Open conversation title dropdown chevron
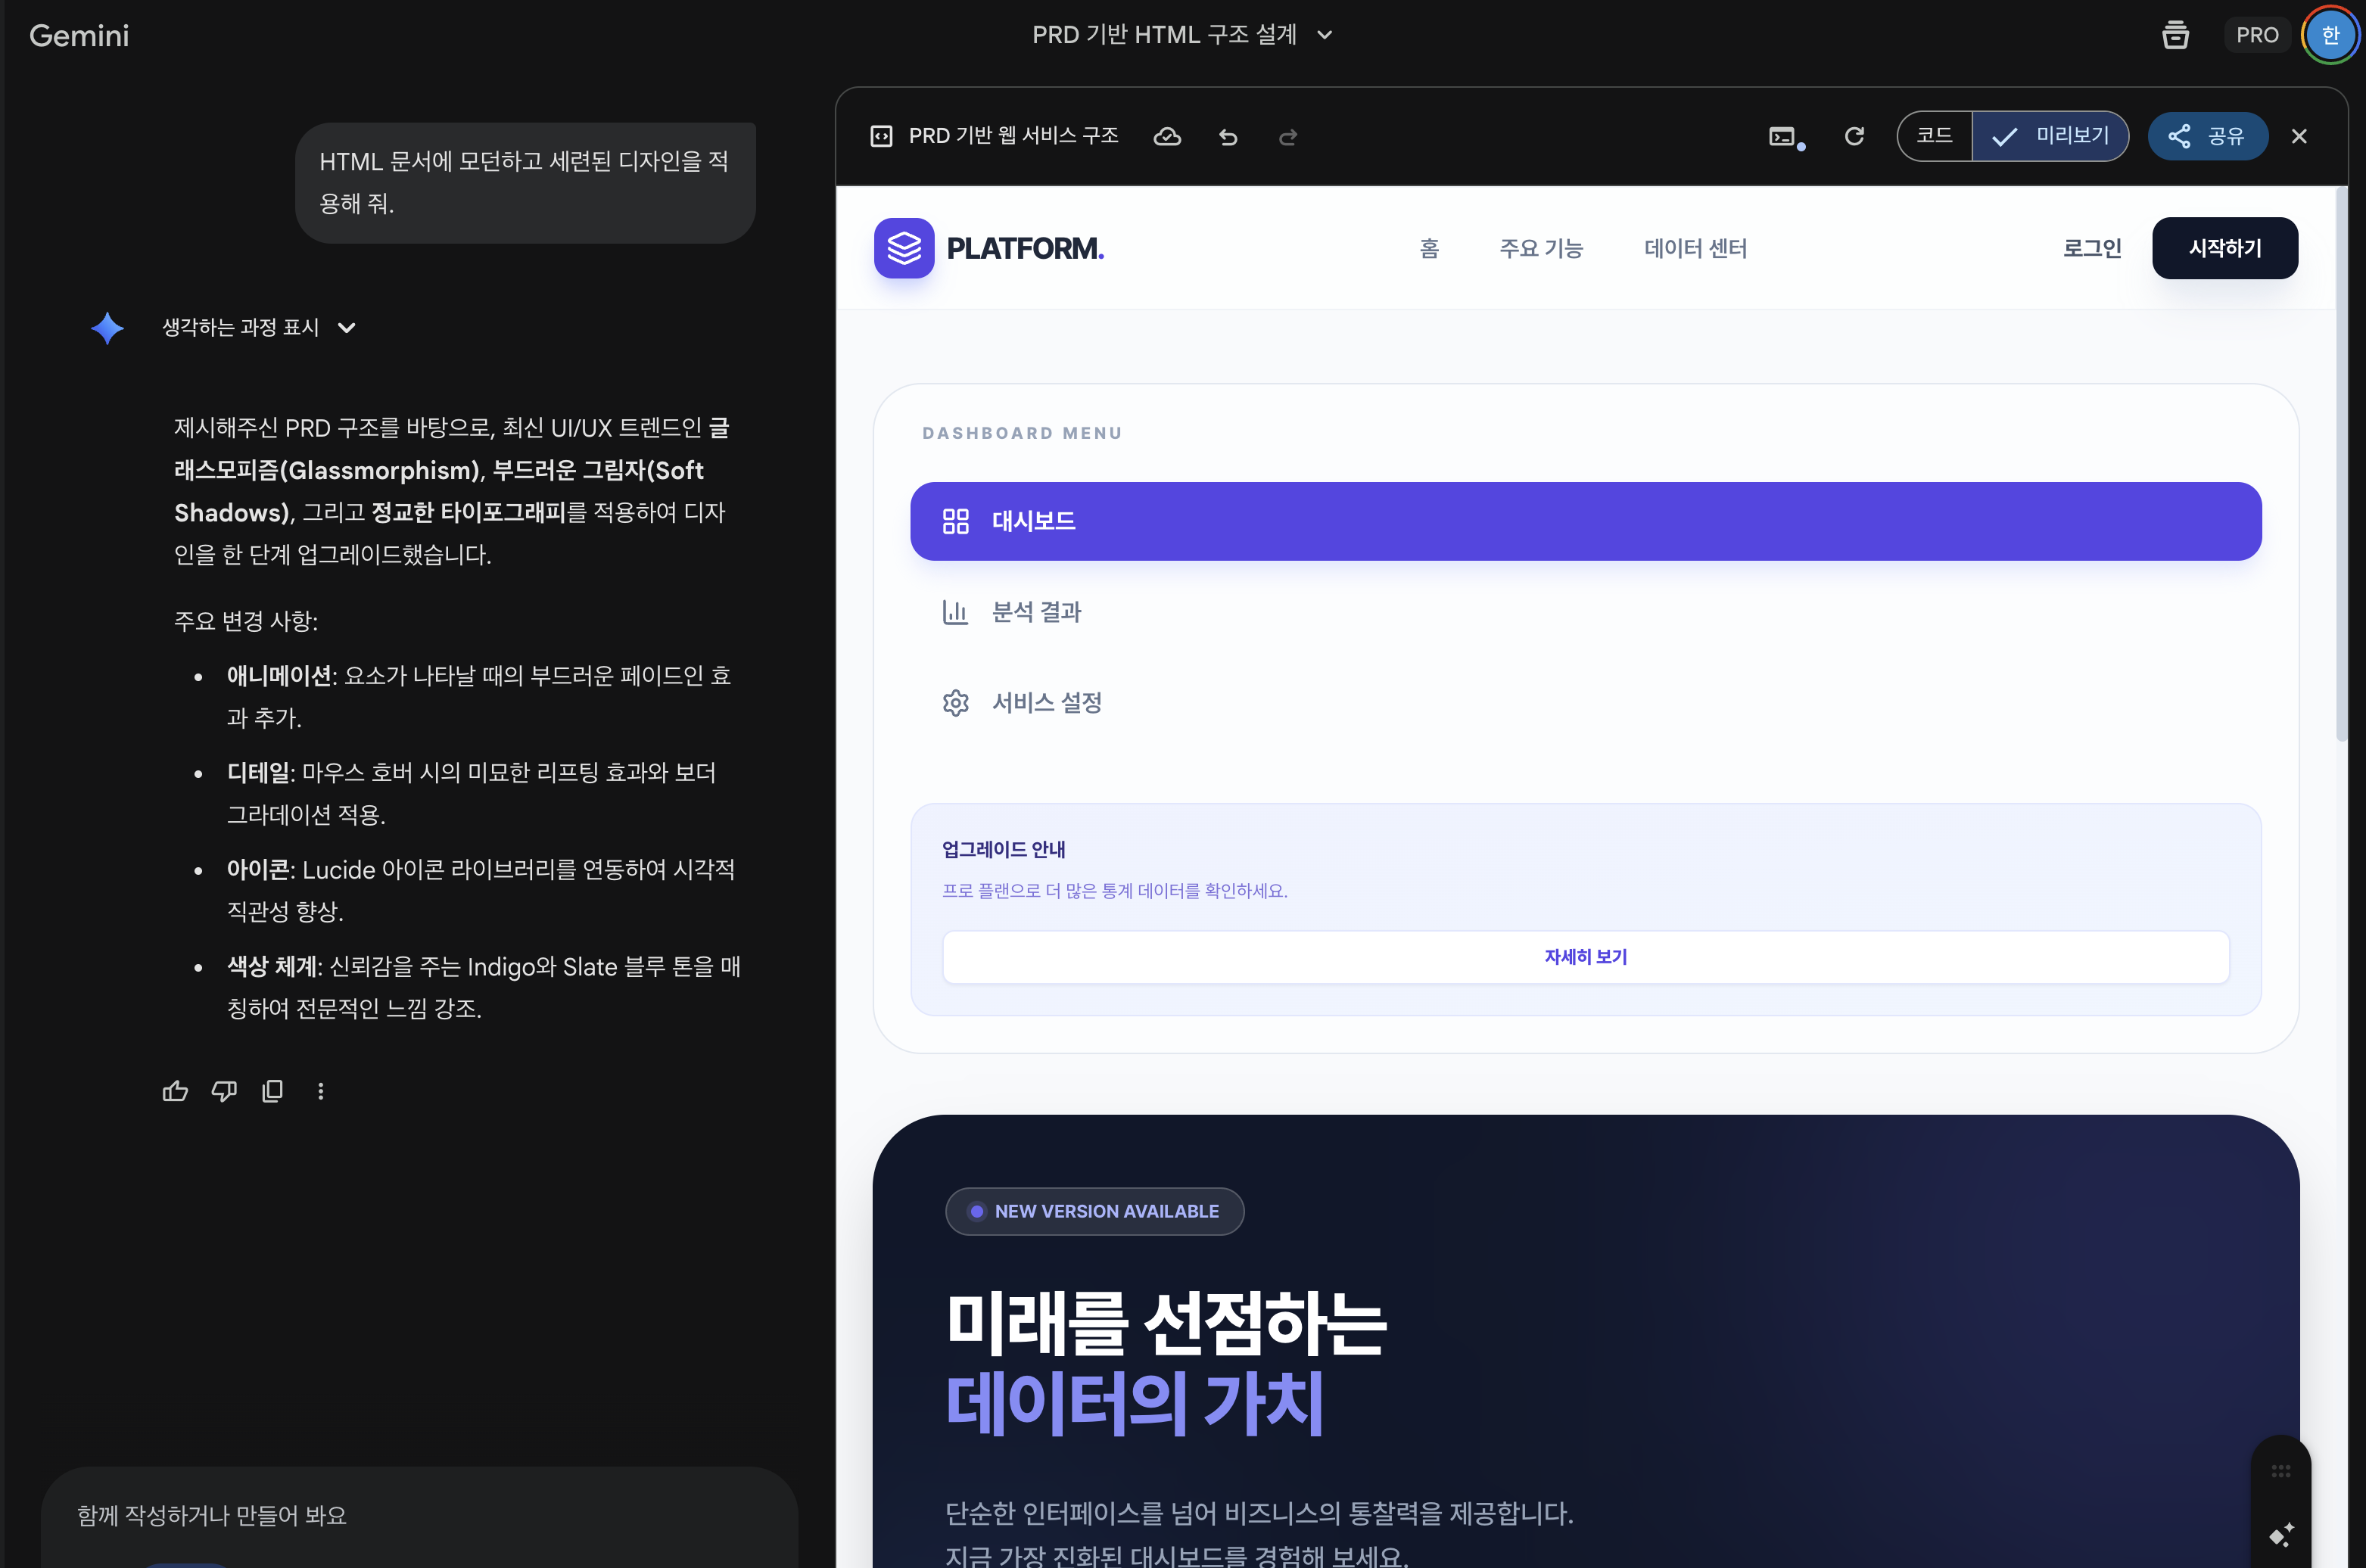The width and height of the screenshot is (2366, 1568). [1325, 35]
